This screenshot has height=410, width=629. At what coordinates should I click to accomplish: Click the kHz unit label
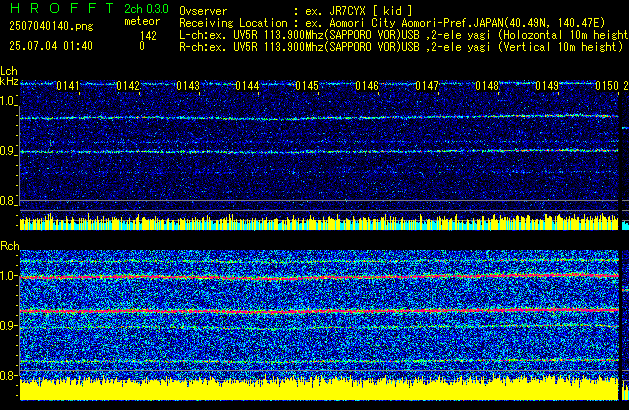[9, 81]
